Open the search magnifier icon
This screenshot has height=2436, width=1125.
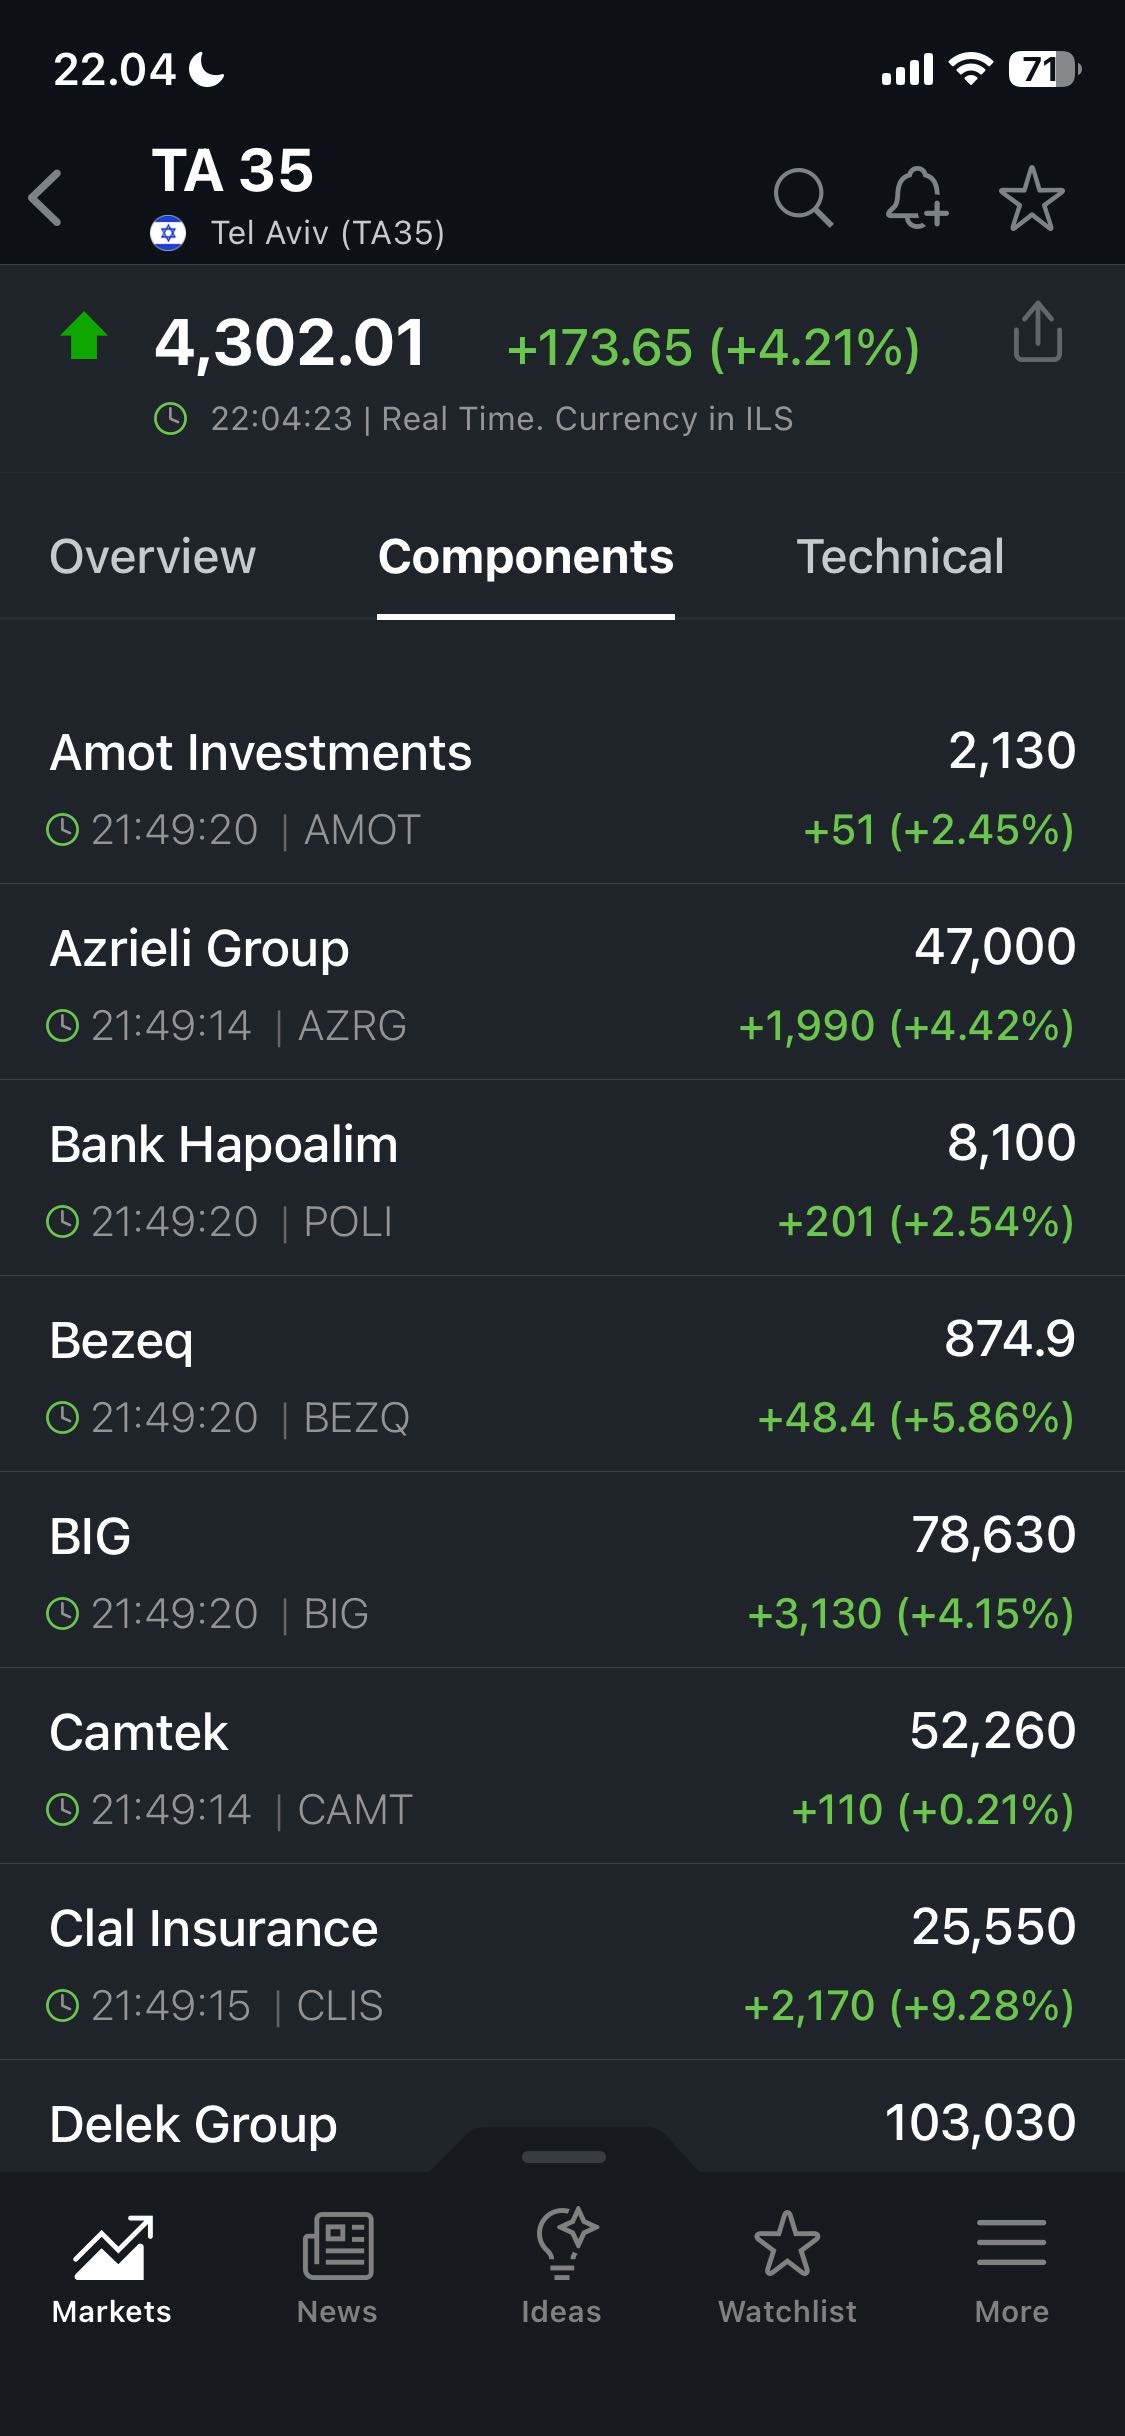802,197
